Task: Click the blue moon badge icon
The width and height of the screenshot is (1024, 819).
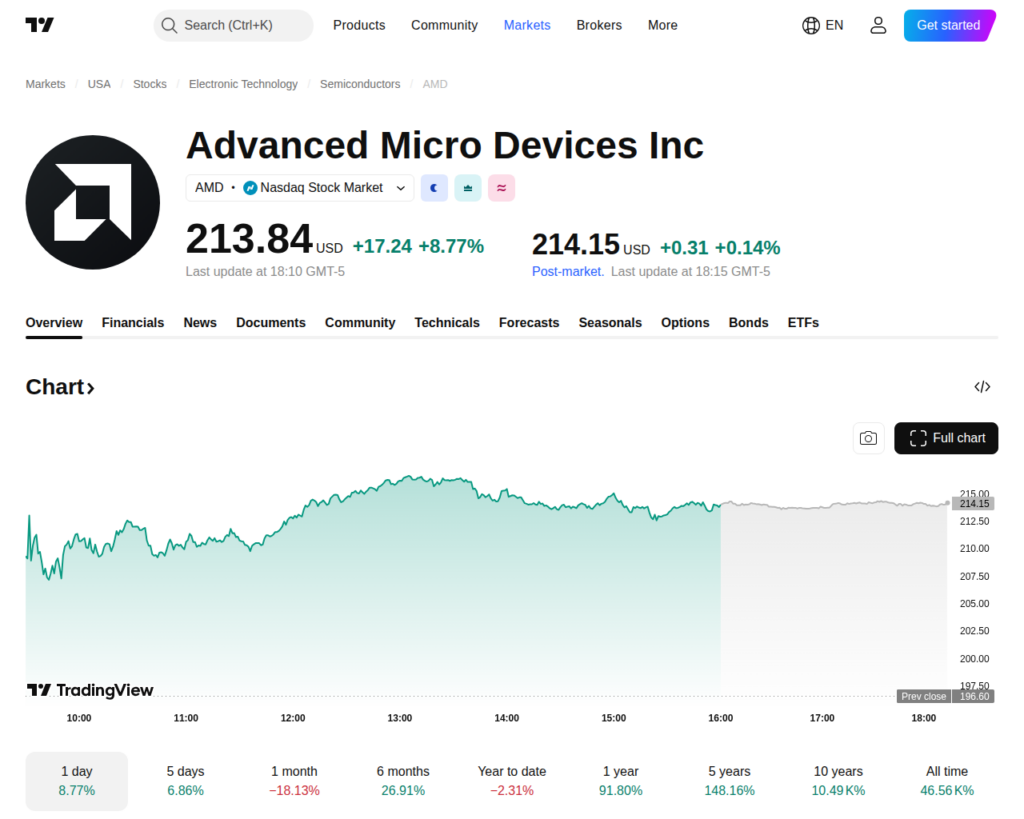Action: click(434, 187)
